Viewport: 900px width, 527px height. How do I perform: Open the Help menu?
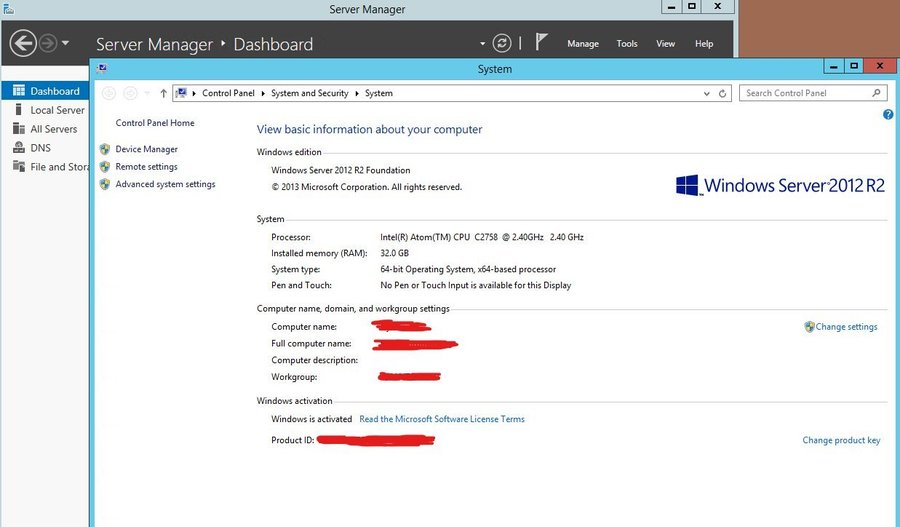pyautogui.click(x=704, y=44)
